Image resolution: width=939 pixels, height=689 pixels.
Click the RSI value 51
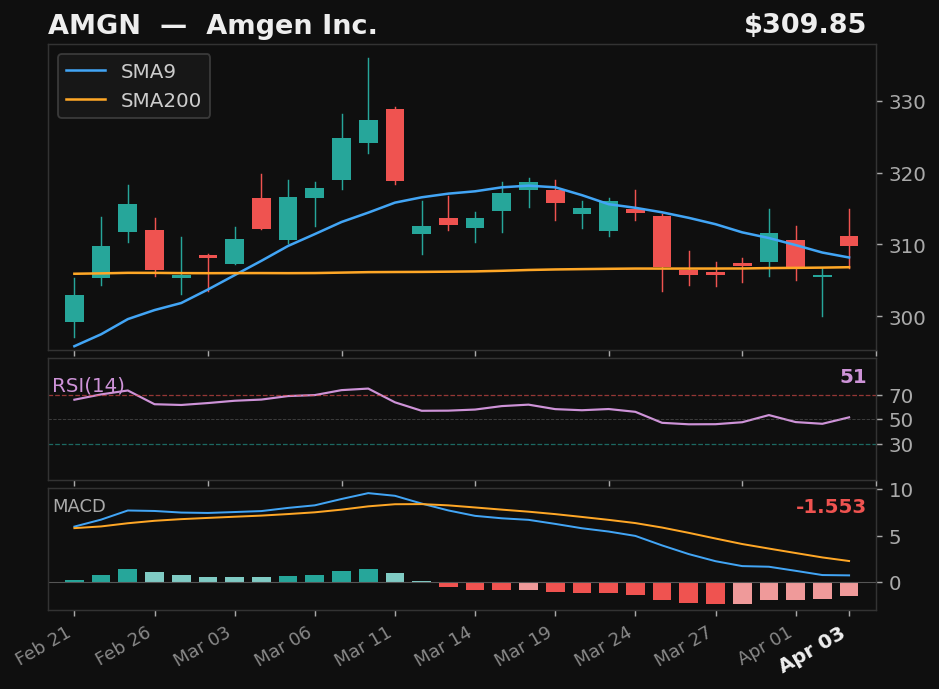pos(853,377)
